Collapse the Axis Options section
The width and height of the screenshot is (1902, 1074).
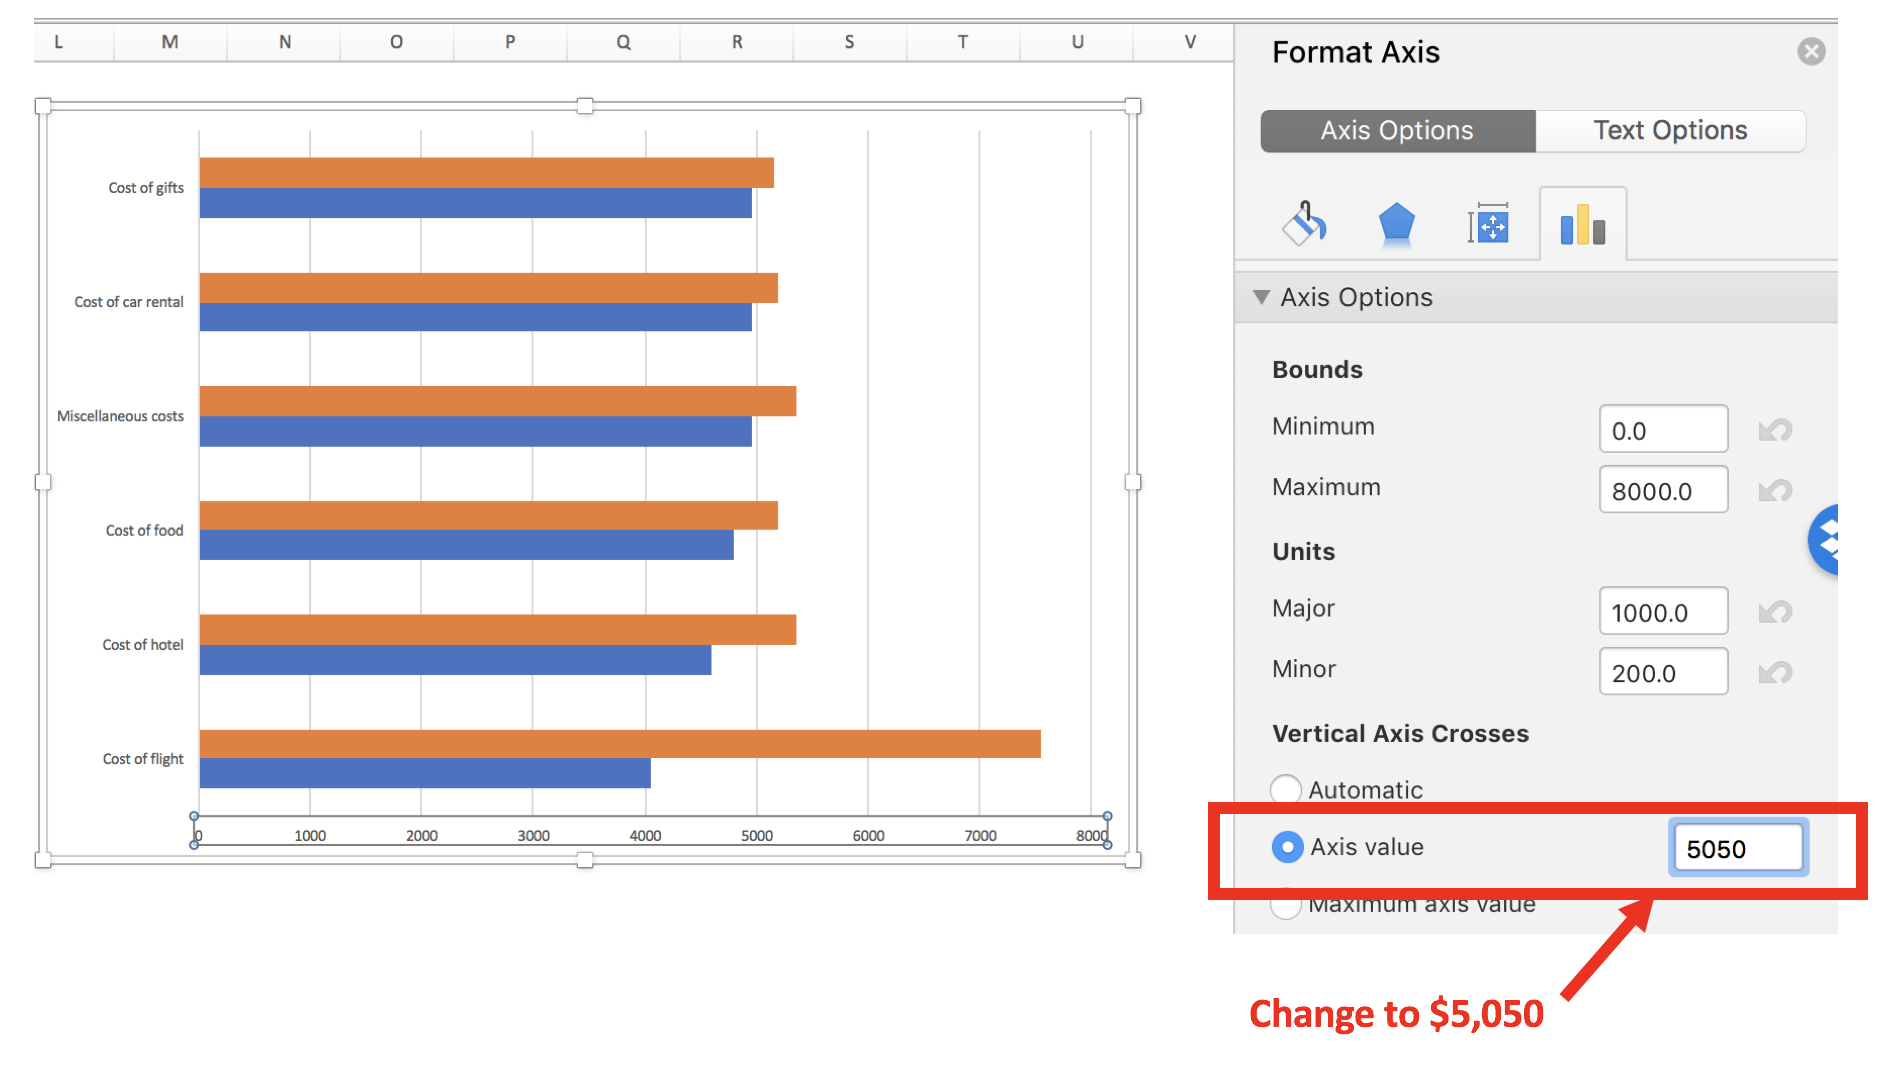pos(1261,297)
